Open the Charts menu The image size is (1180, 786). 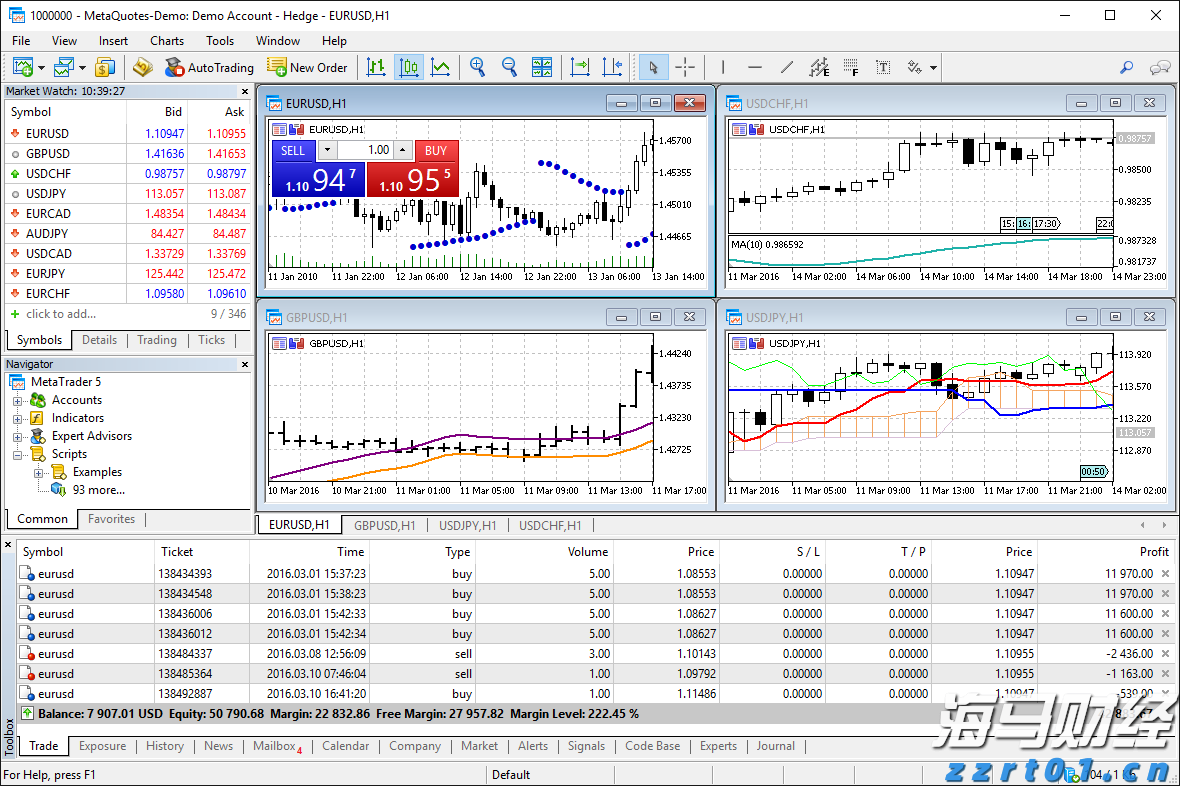coord(166,41)
